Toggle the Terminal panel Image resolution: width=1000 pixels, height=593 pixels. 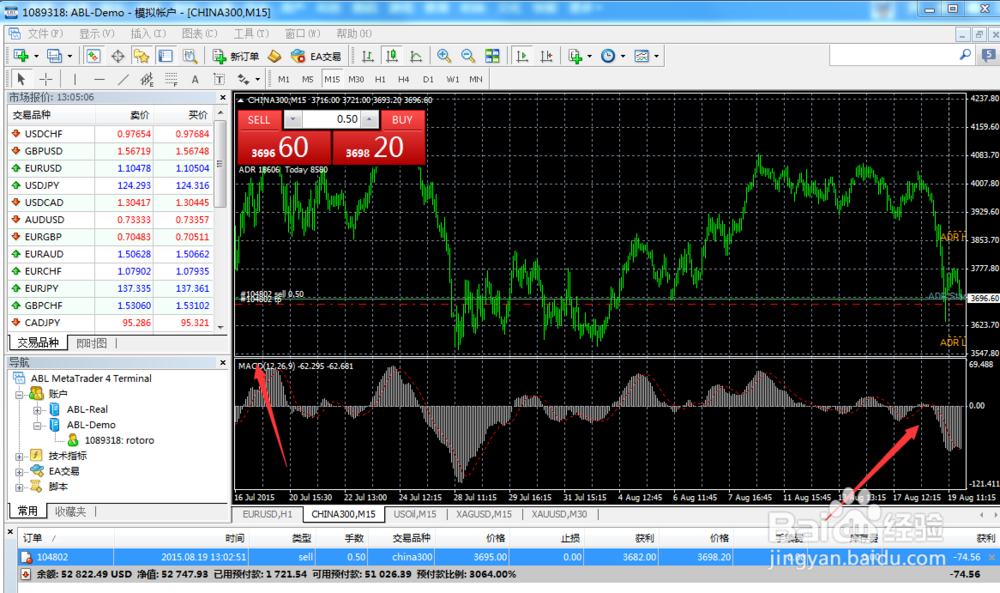coord(165,56)
